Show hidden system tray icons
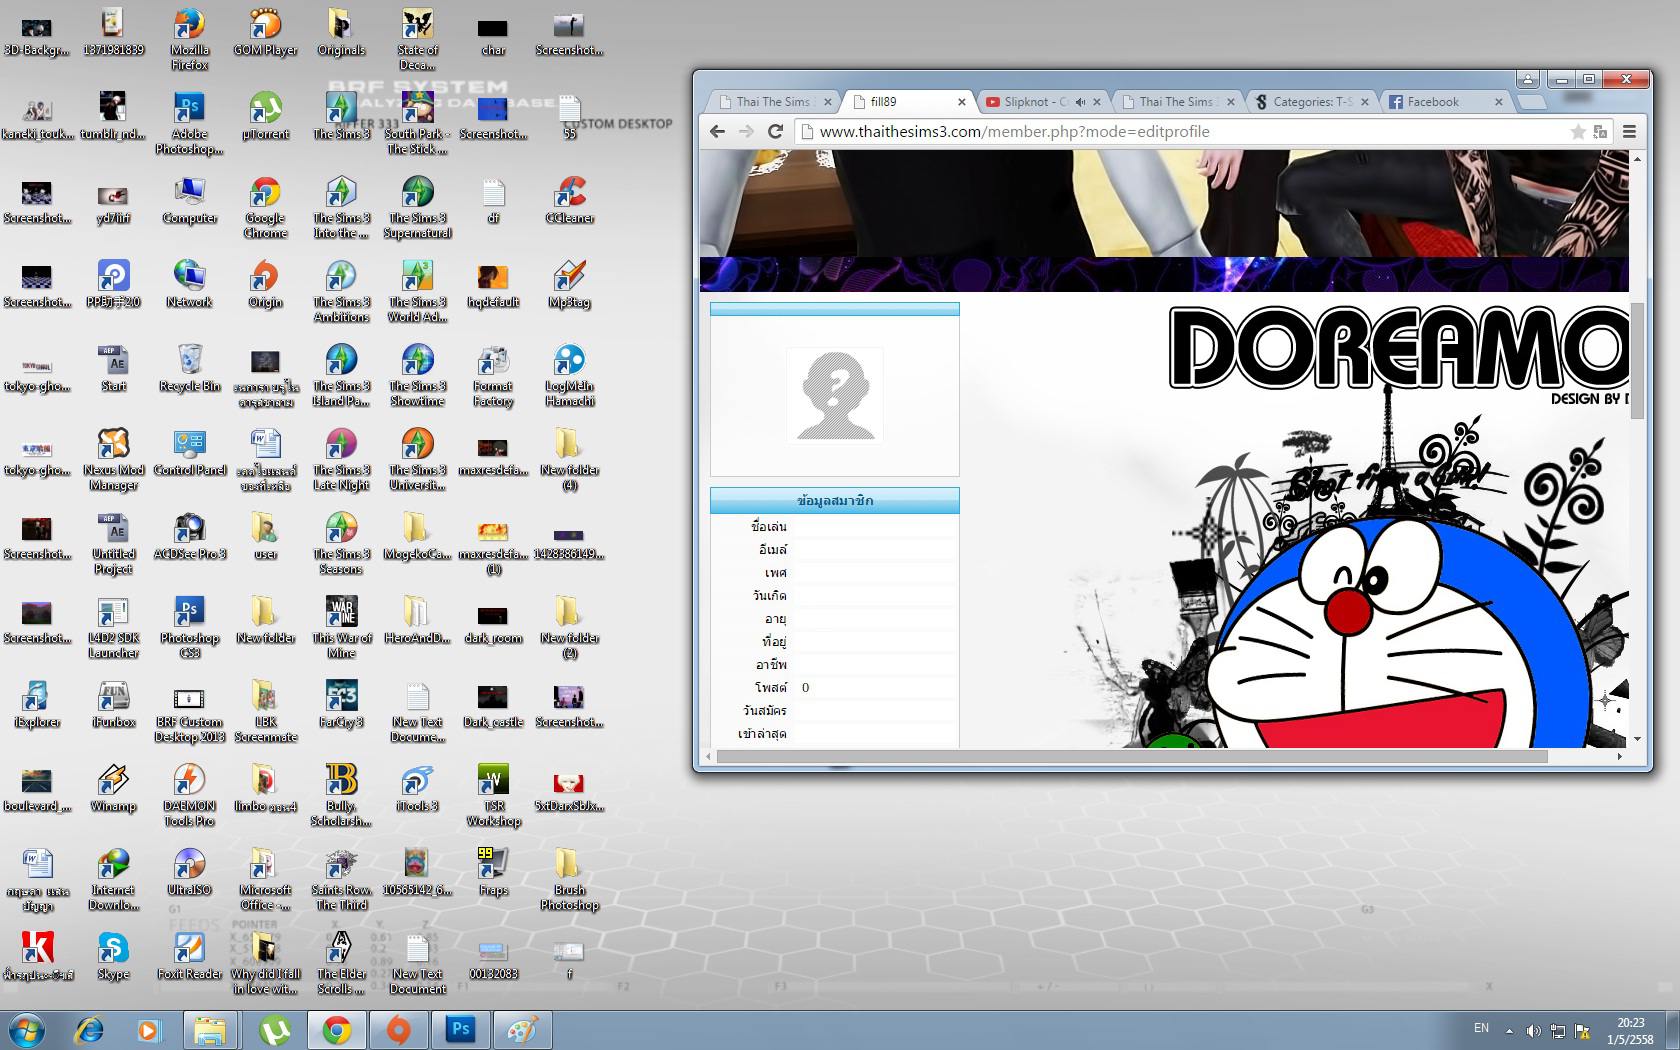1680x1050 pixels. [x=1510, y=1030]
